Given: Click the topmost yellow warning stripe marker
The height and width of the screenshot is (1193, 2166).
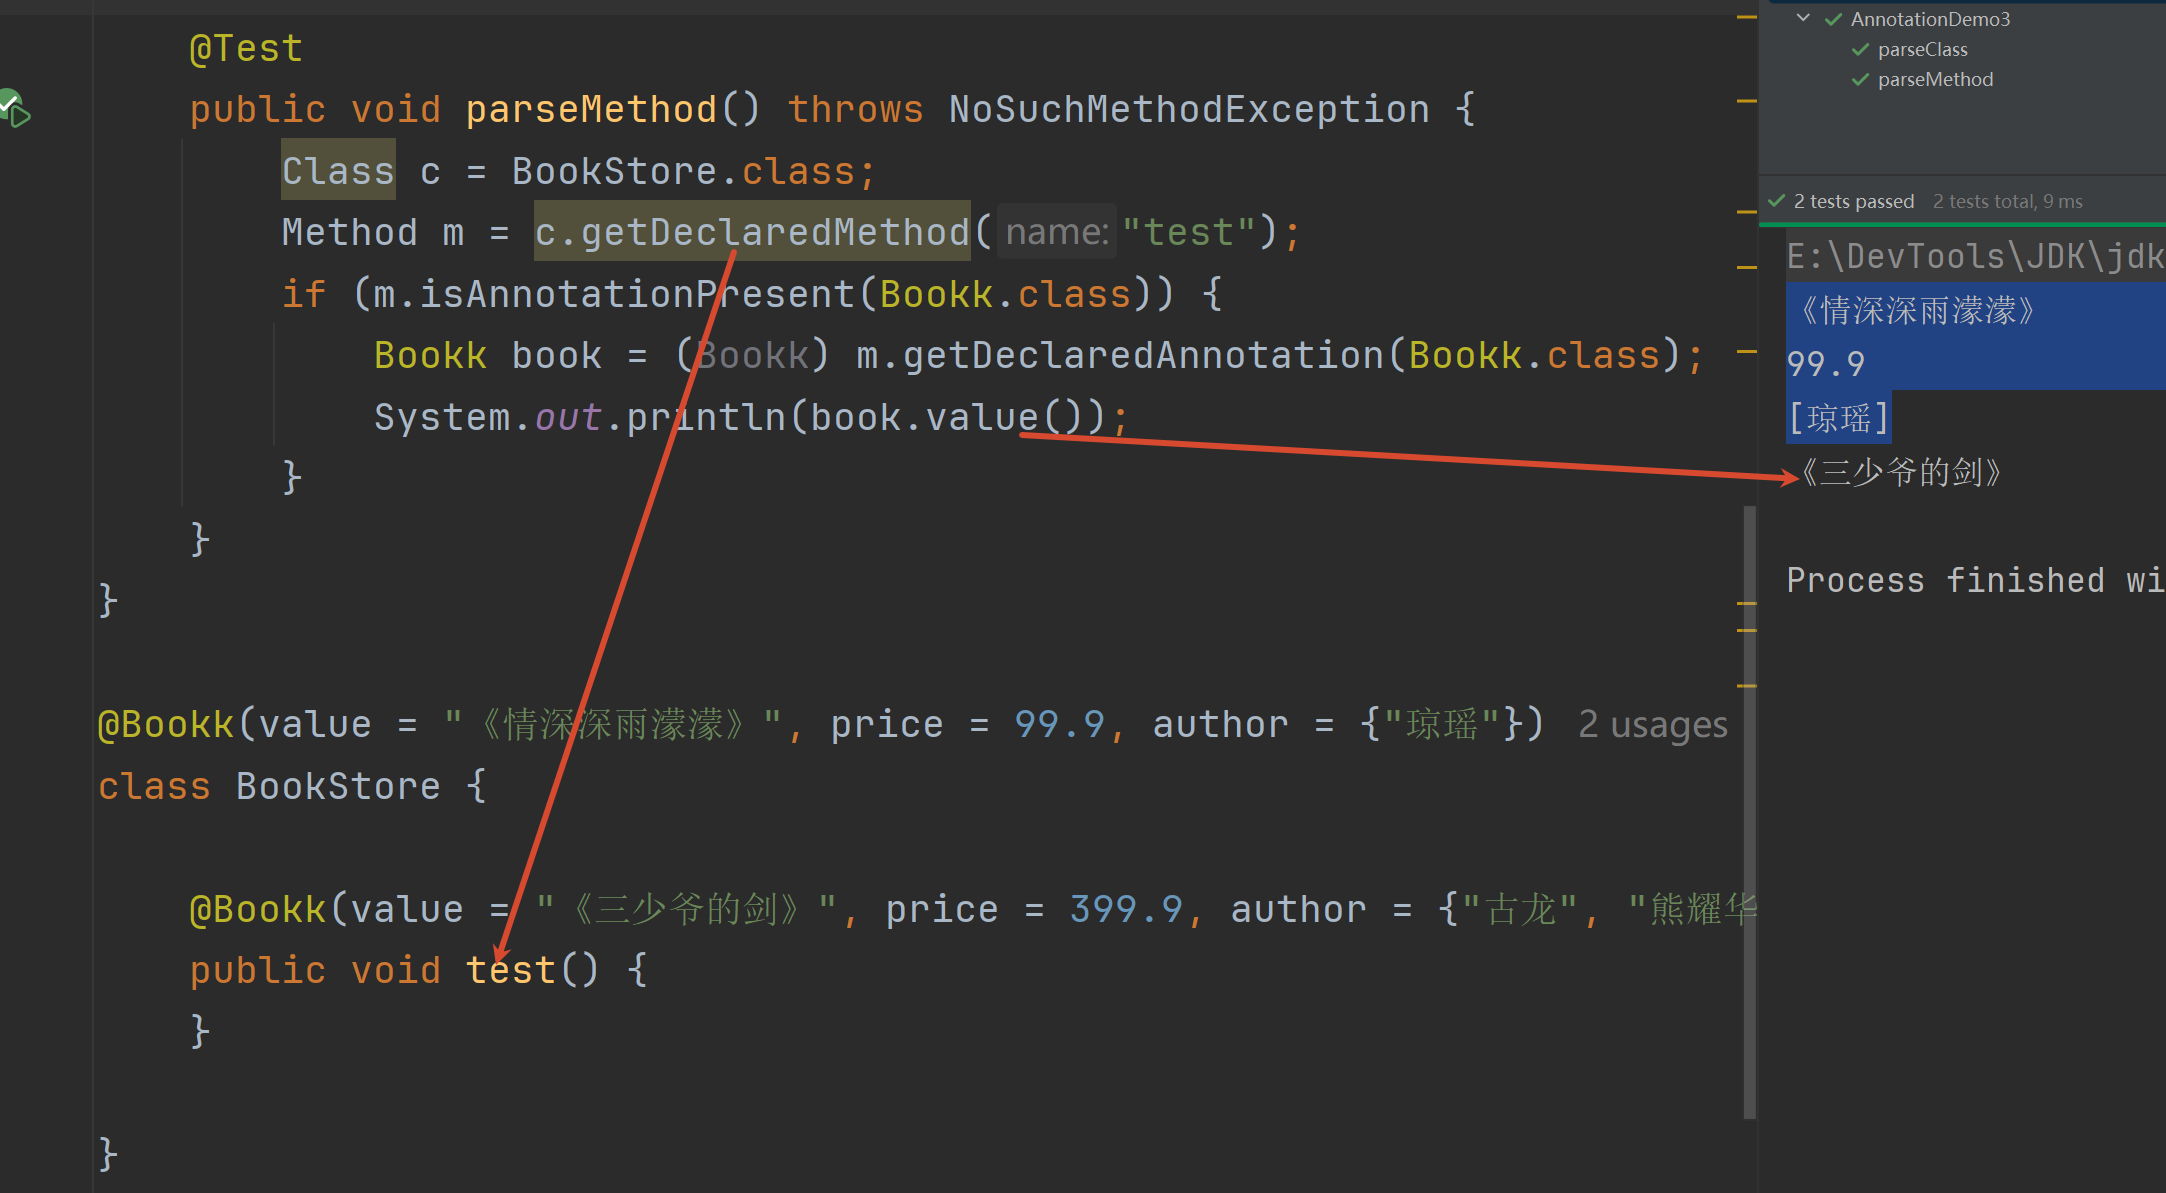Looking at the screenshot, I should (1747, 17).
